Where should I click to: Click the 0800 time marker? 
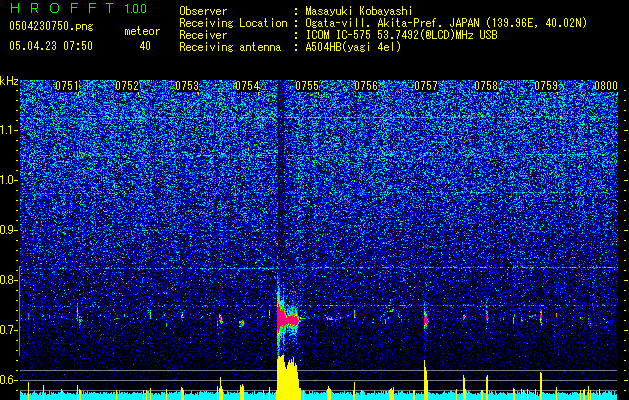[606, 85]
